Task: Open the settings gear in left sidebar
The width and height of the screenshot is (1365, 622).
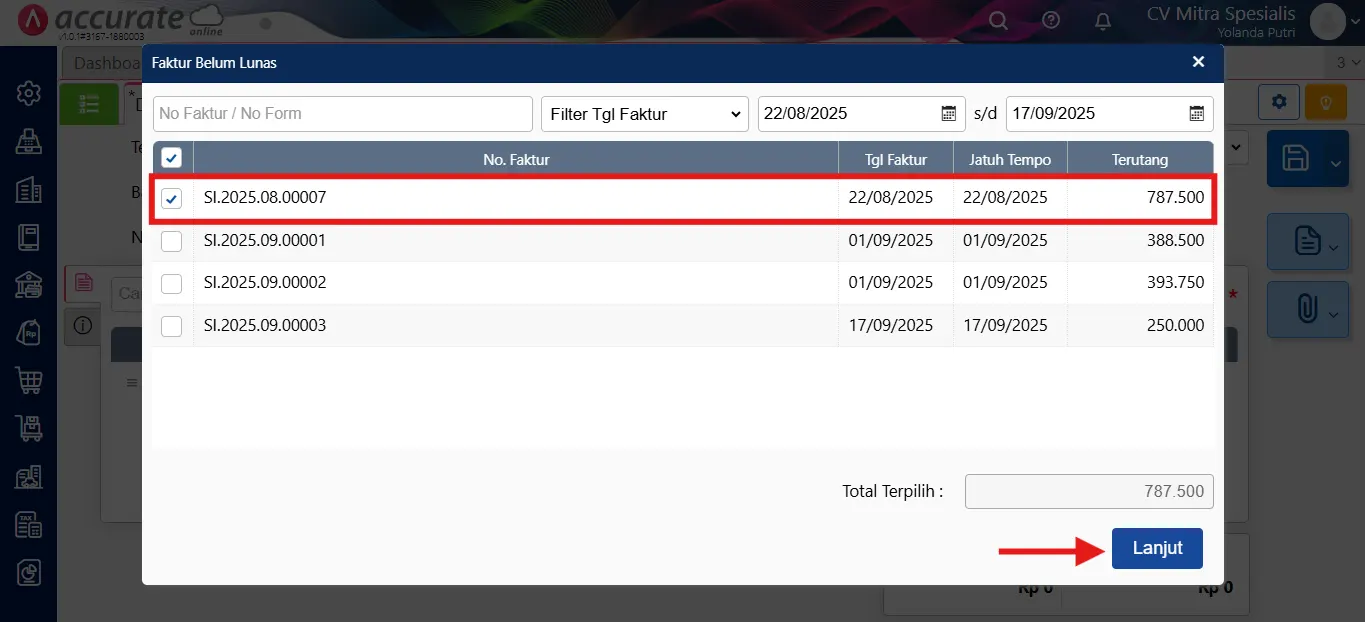Action: (x=28, y=94)
